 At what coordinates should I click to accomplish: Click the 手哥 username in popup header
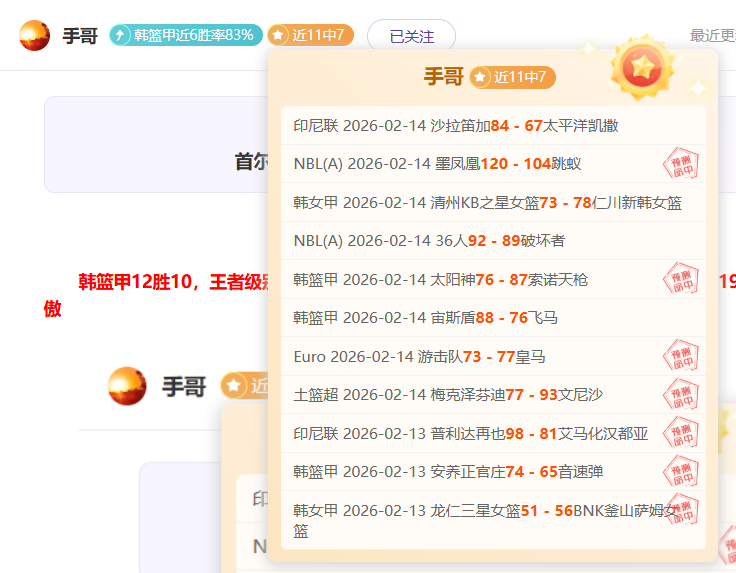pos(443,77)
